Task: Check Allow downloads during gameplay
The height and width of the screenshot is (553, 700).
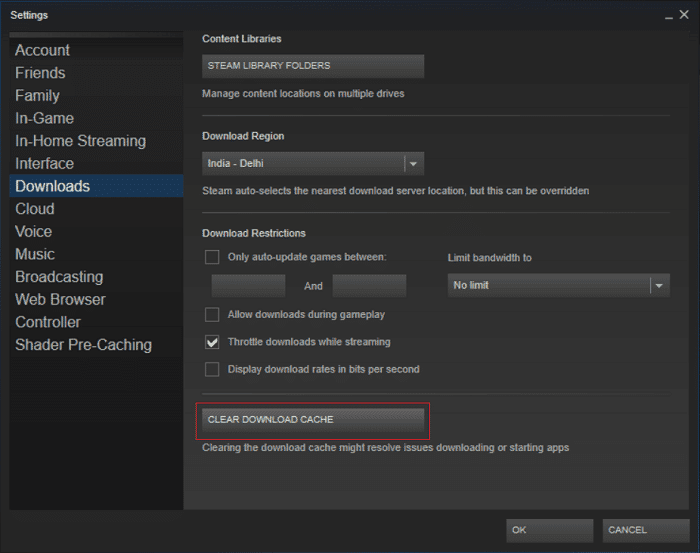Action: pos(212,314)
